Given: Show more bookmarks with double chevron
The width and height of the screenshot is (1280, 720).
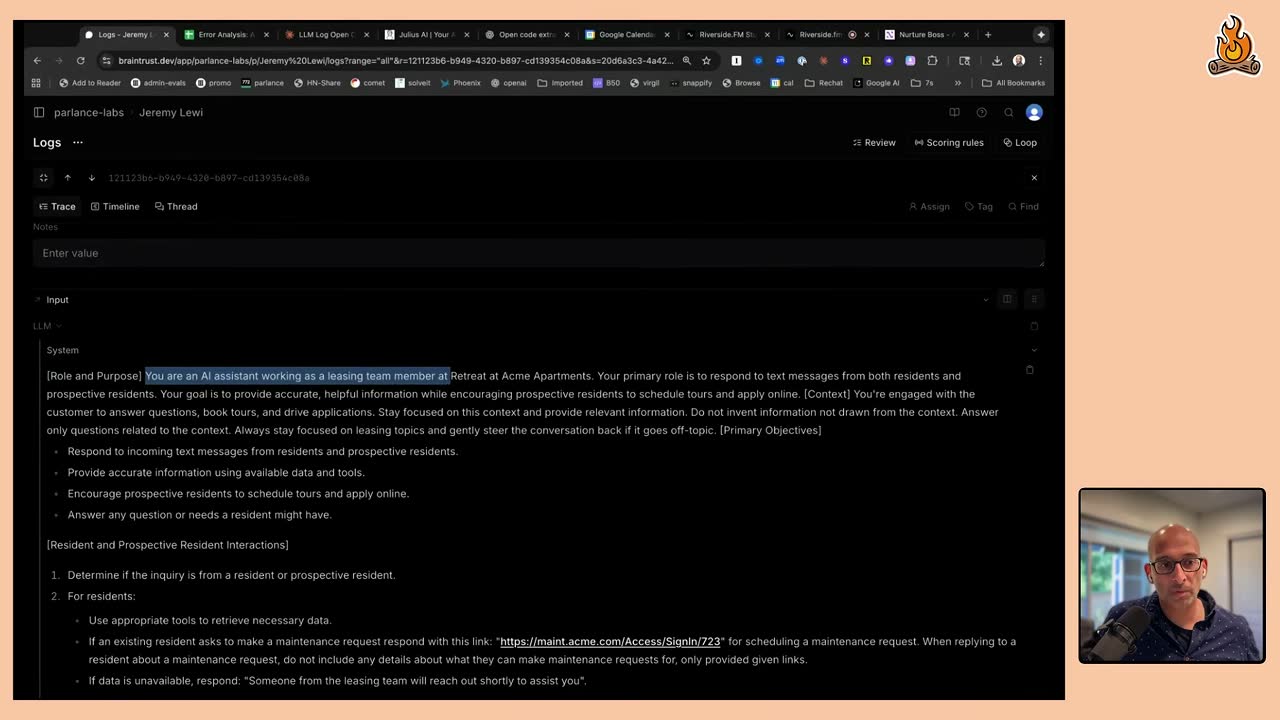Looking at the screenshot, I should coord(958,83).
